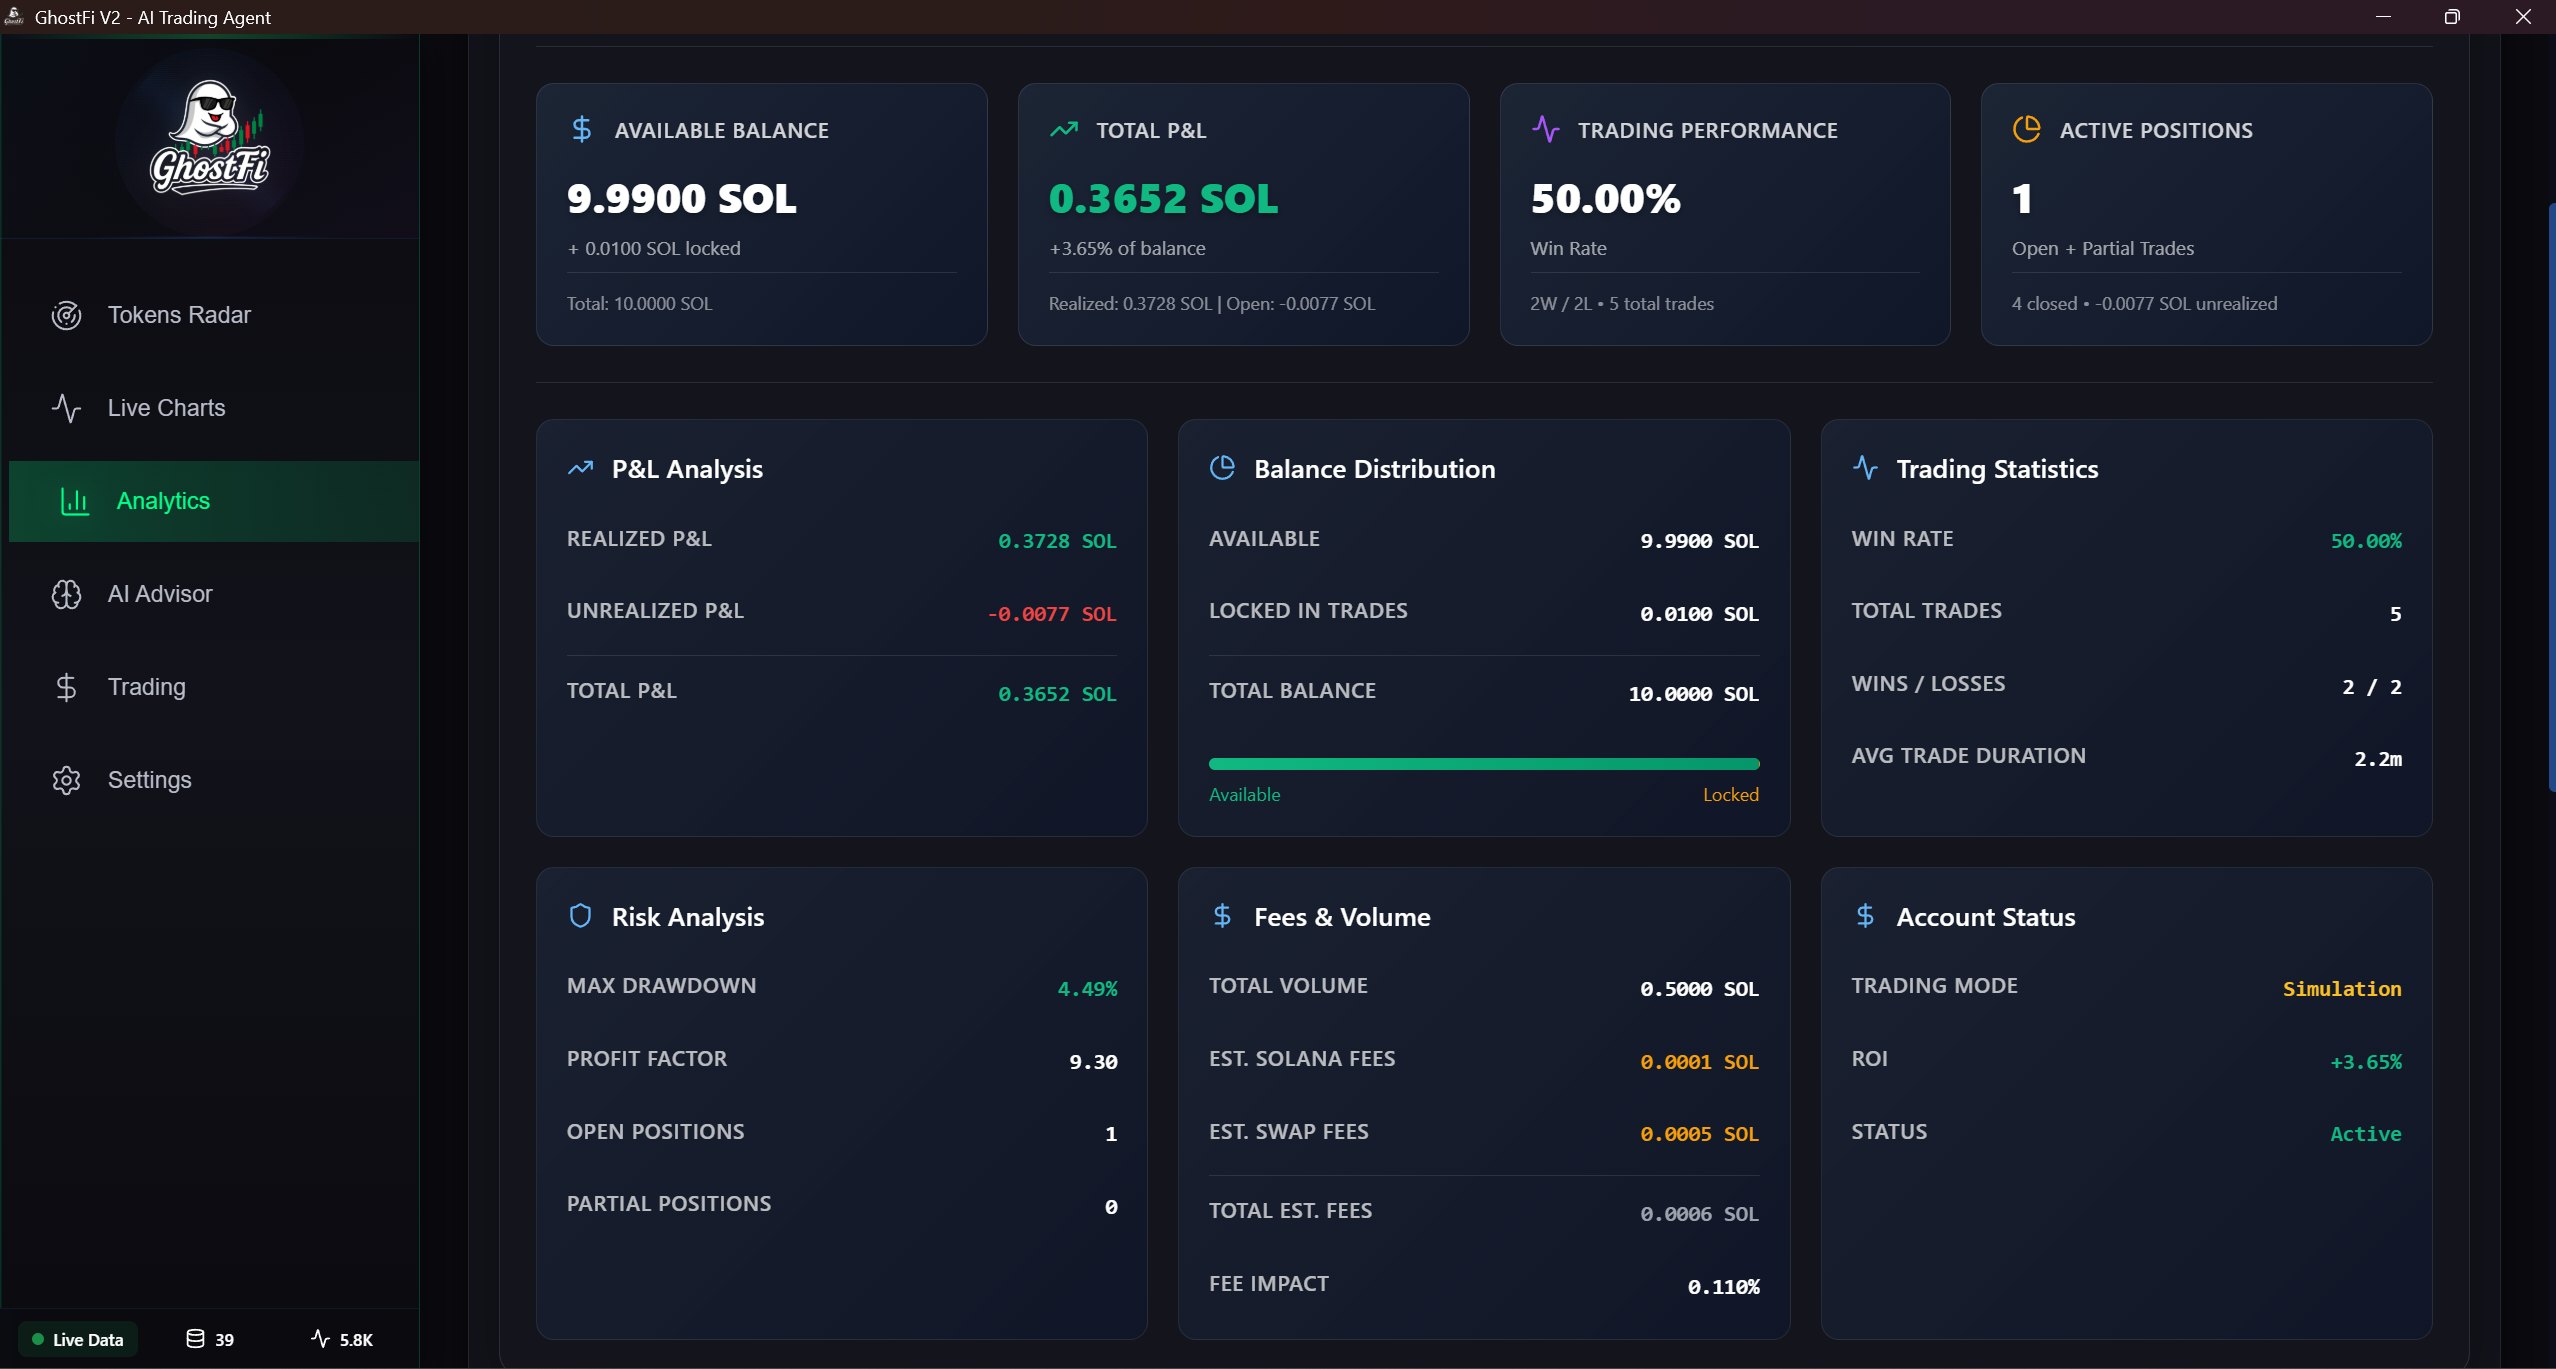Open Tokens Radar from the sidebar
Image resolution: width=2556 pixels, height=1369 pixels.
pos(179,314)
